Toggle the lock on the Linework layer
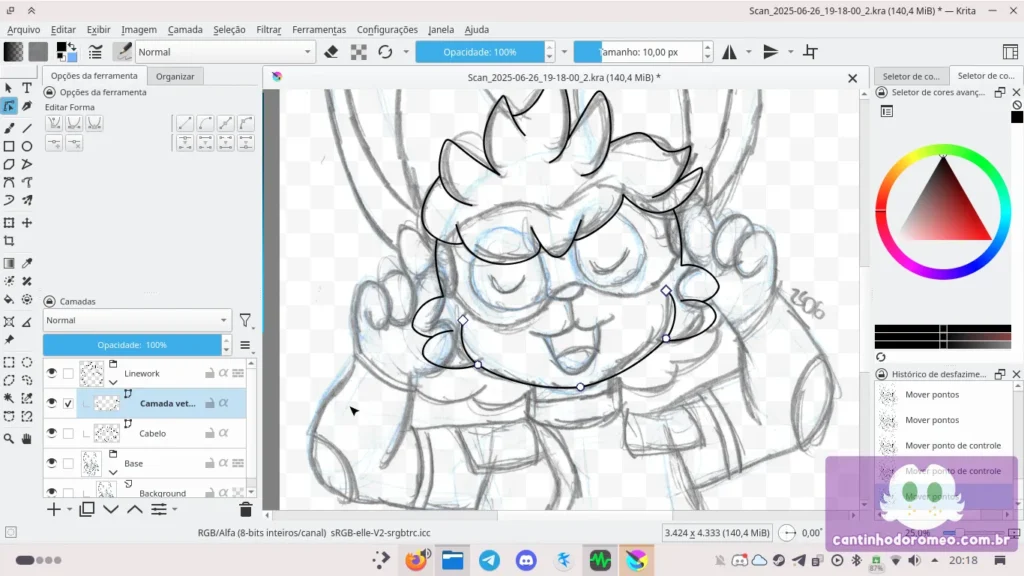 coord(210,374)
